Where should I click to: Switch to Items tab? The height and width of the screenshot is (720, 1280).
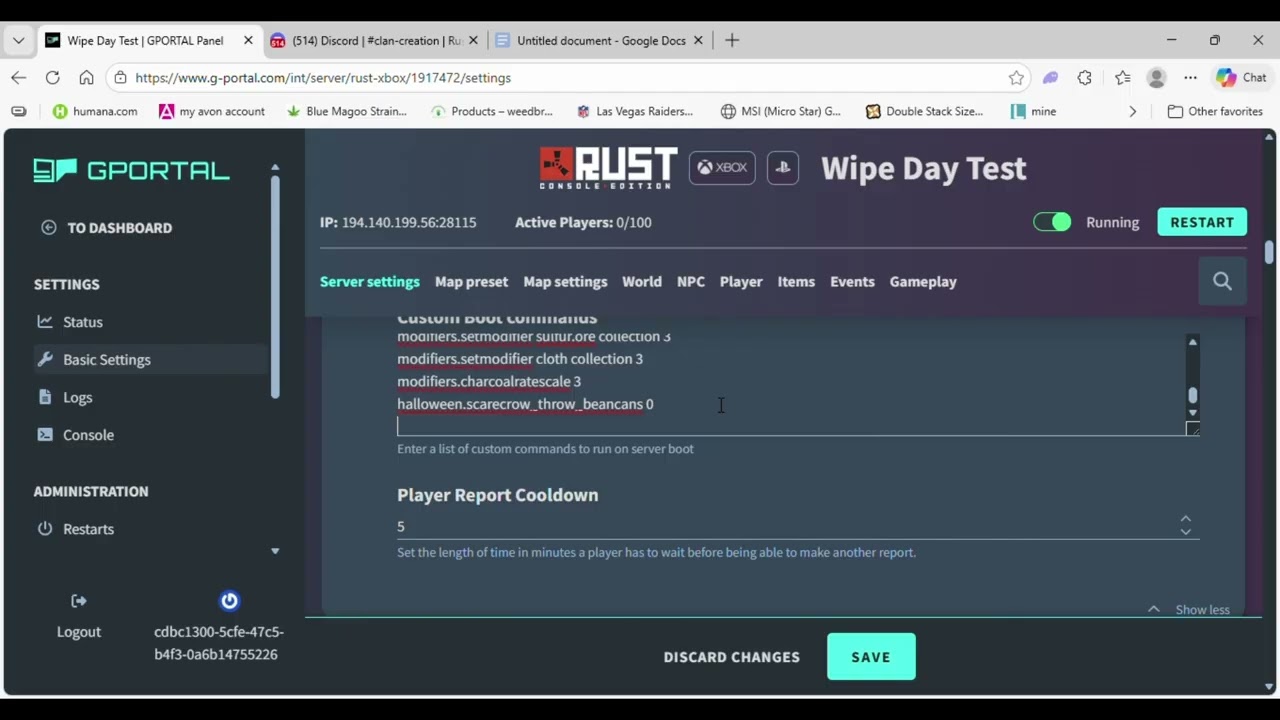796,282
